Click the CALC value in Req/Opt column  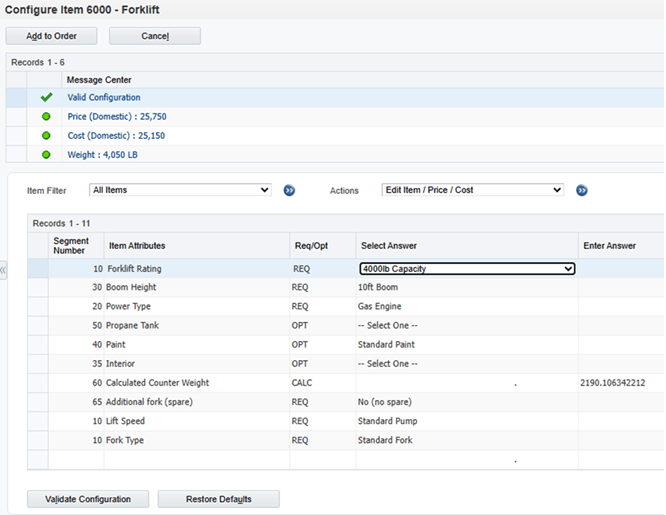click(302, 383)
